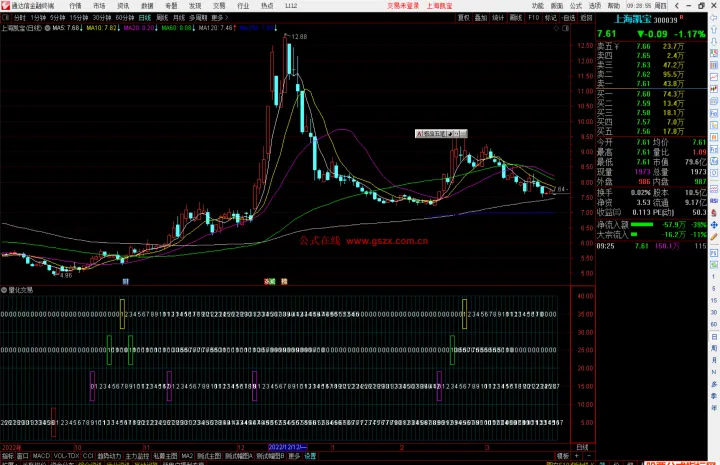Open the 资讯 menu in top bar
The image size is (720, 465).
(x=123, y=5)
